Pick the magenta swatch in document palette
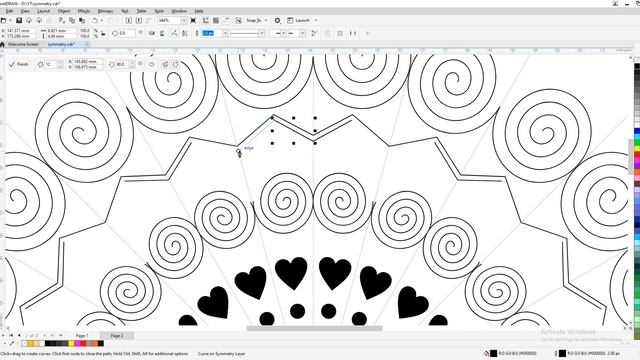Image resolution: width=640 pixels, height=360 pixels. 77,344
